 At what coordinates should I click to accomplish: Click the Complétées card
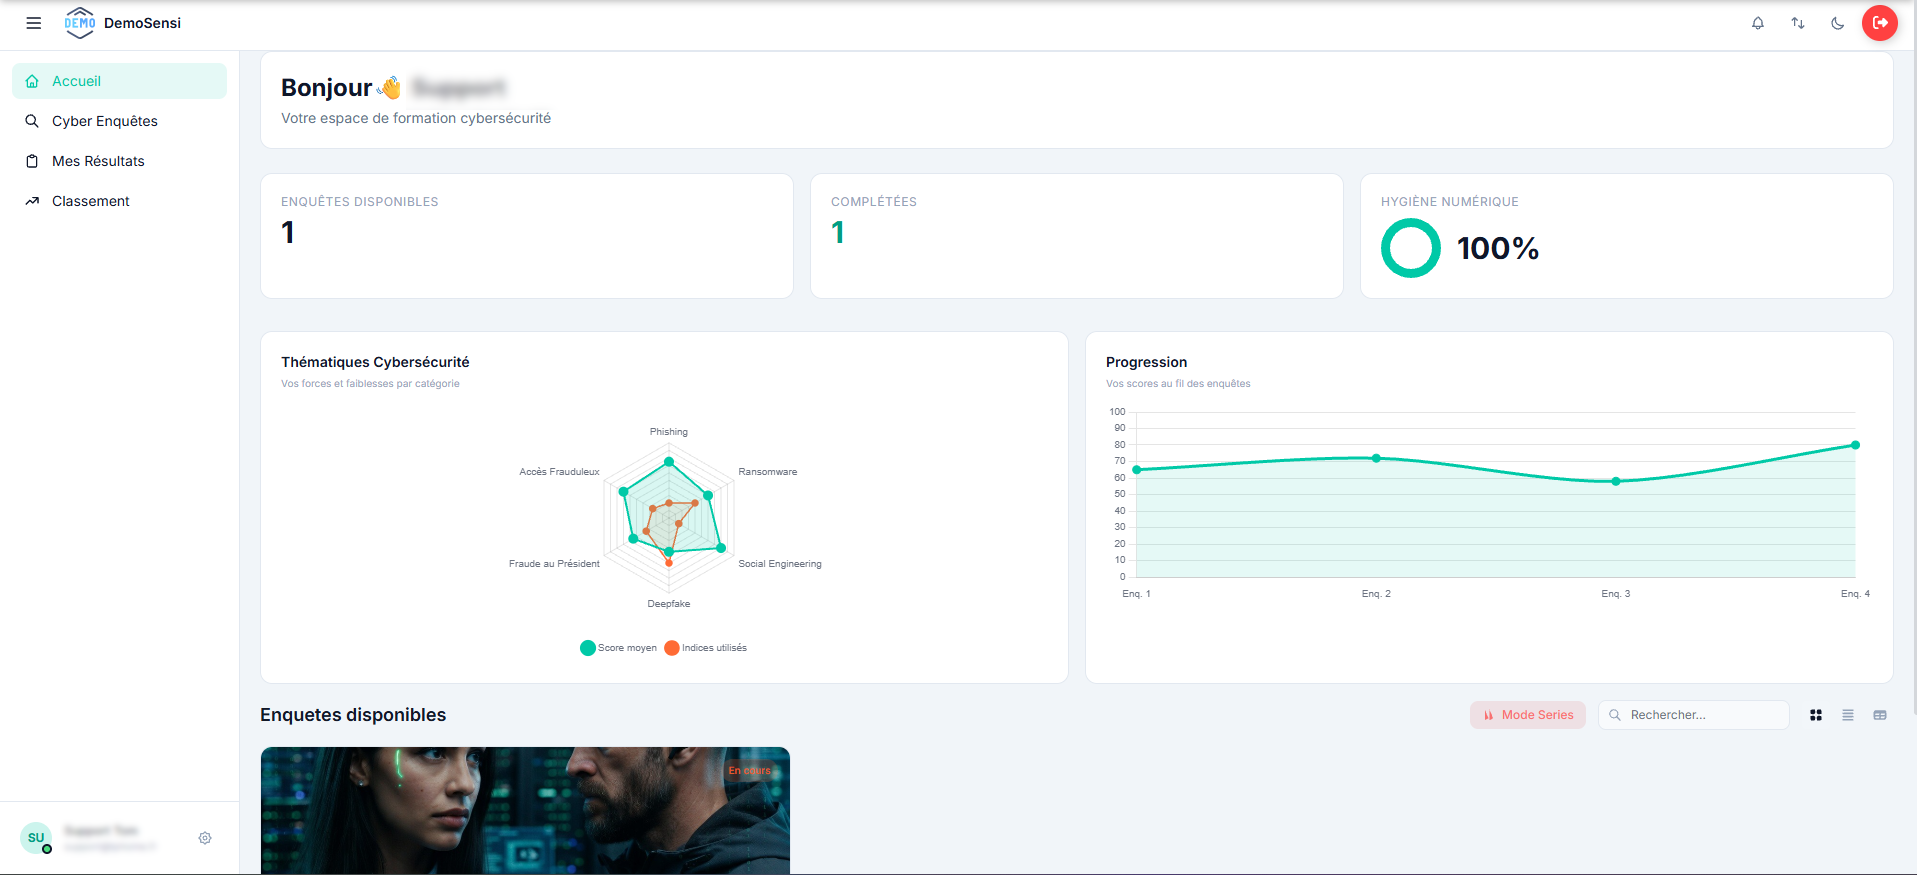[x=1077, y=236]
